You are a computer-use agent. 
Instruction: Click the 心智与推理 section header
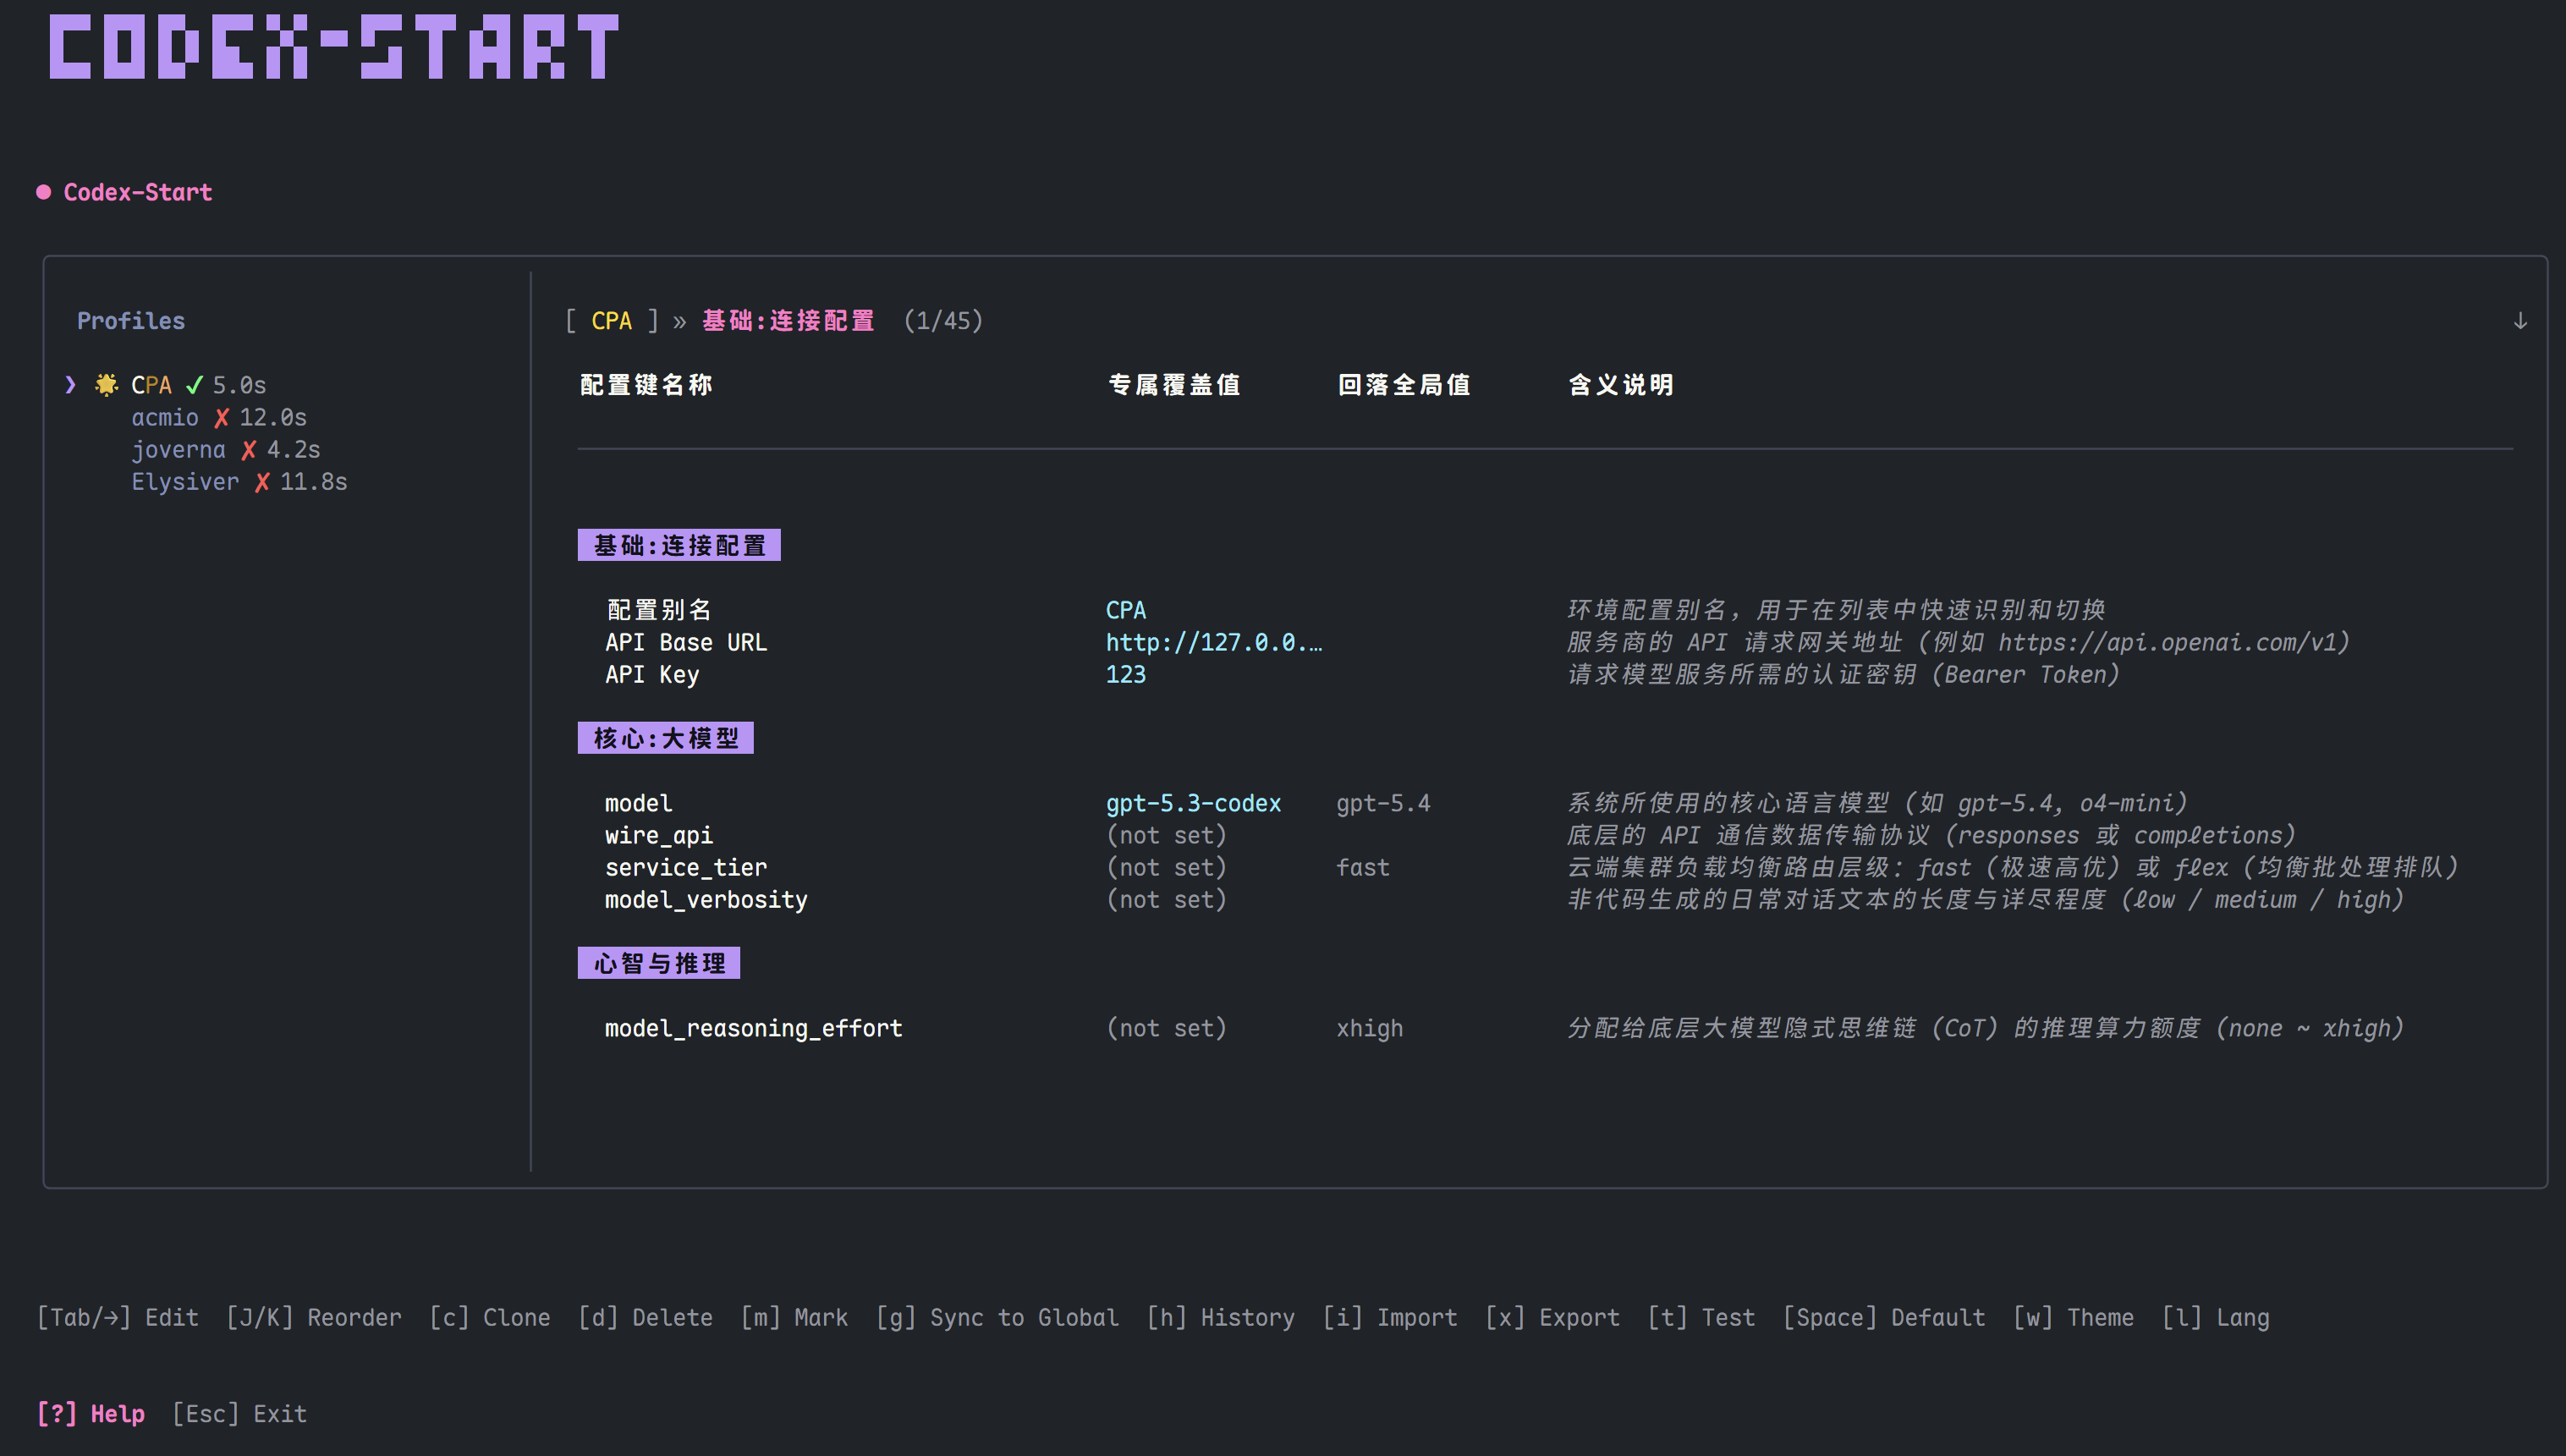659,963
